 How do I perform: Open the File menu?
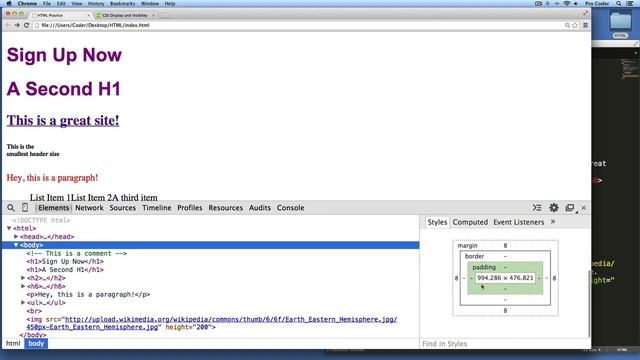tap(47, 3)
